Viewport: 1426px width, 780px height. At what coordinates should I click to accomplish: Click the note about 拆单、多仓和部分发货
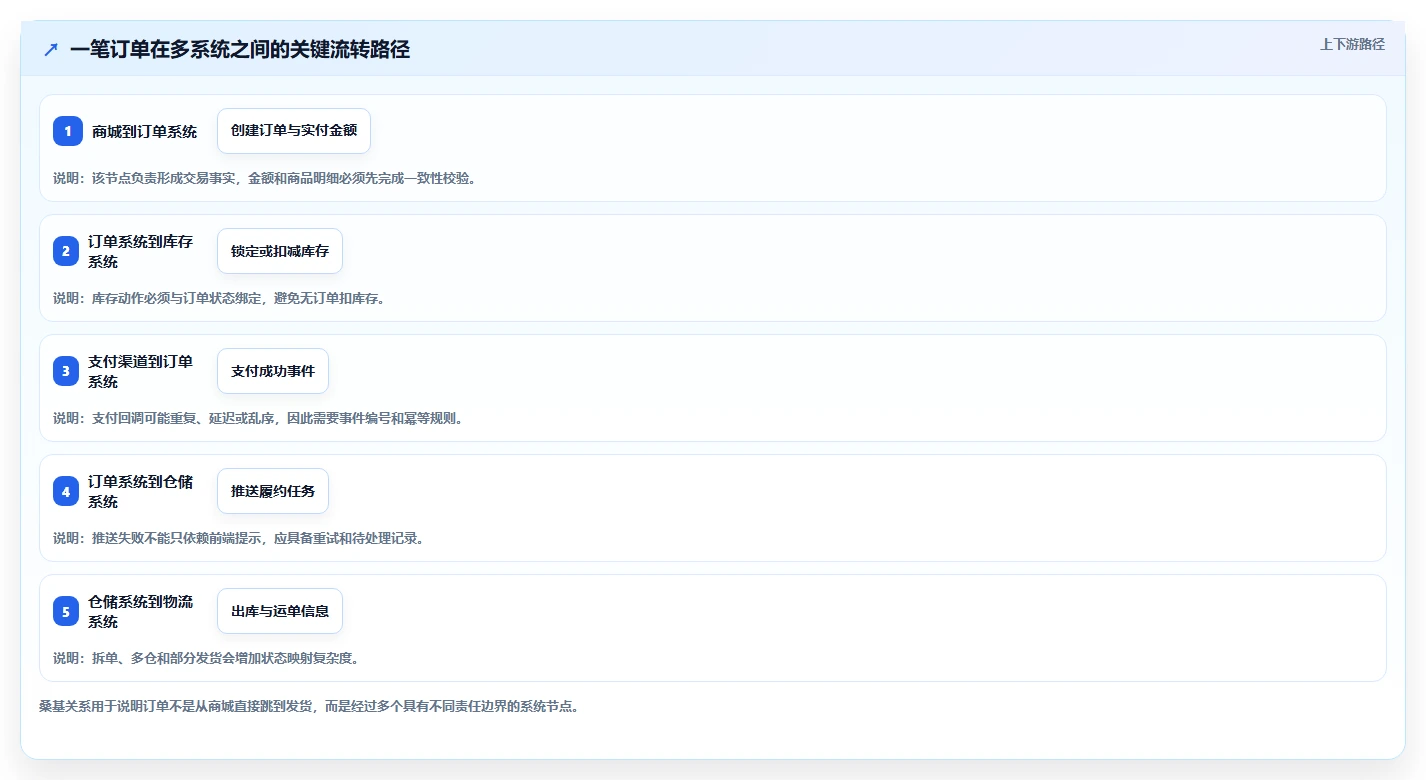(207, 658)
